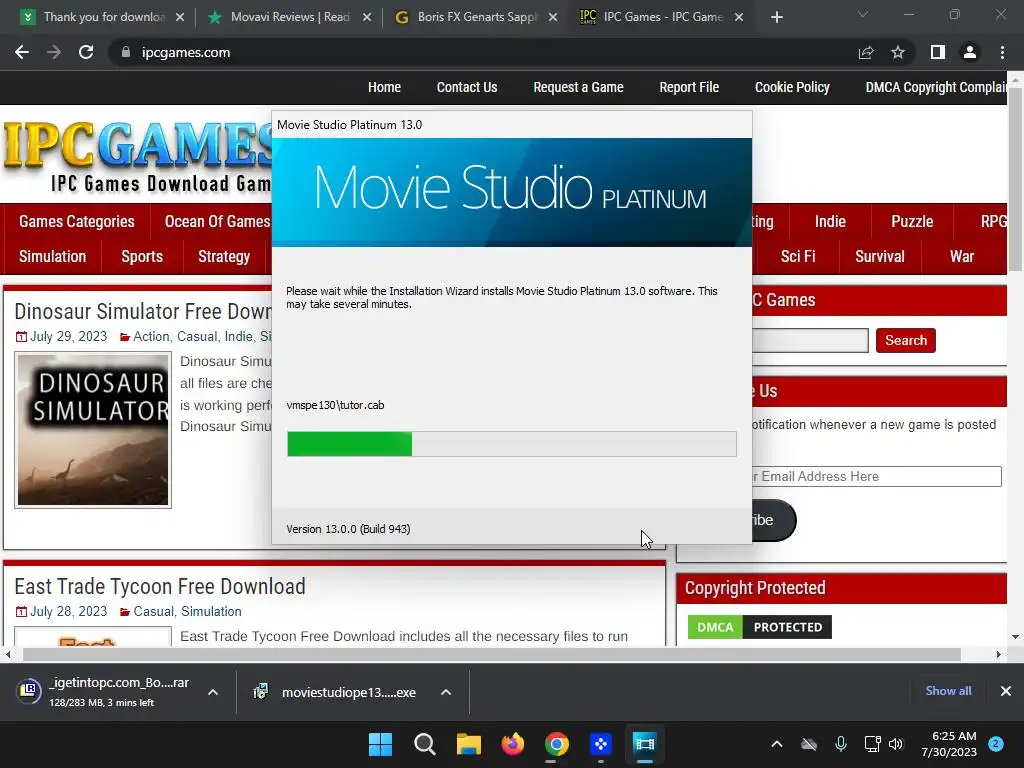
Task: Close the Boris FX Genarts tab
Action: (x=553, y=17)
